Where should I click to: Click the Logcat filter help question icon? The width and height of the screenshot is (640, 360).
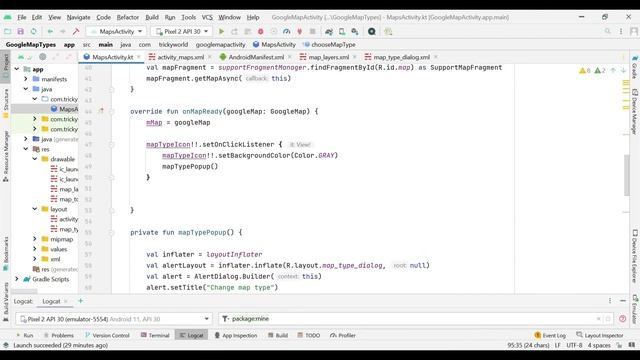[622, 319]
